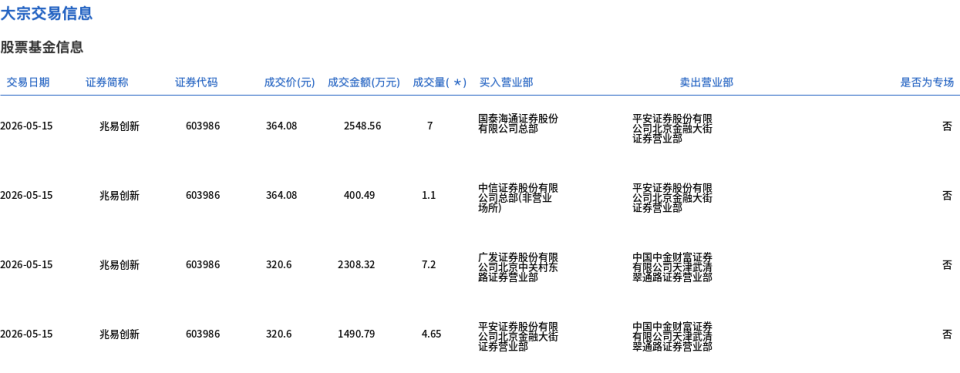Click the 买入营业部 column header
The height and width of the screenshot is (373, 960).
point(506,83)
